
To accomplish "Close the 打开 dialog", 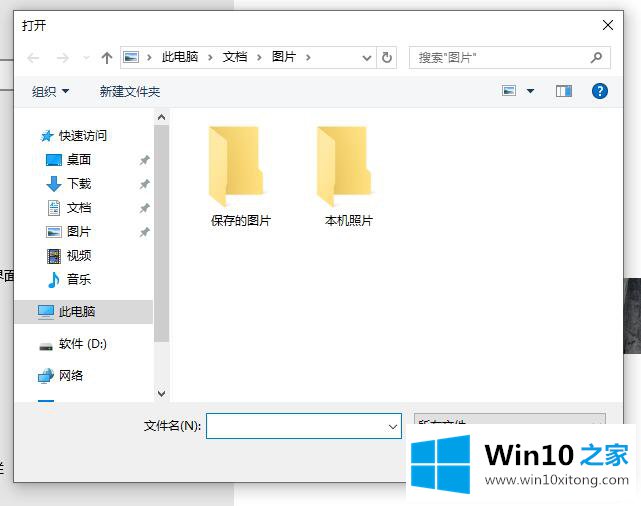I will click(x=607, y=25).
